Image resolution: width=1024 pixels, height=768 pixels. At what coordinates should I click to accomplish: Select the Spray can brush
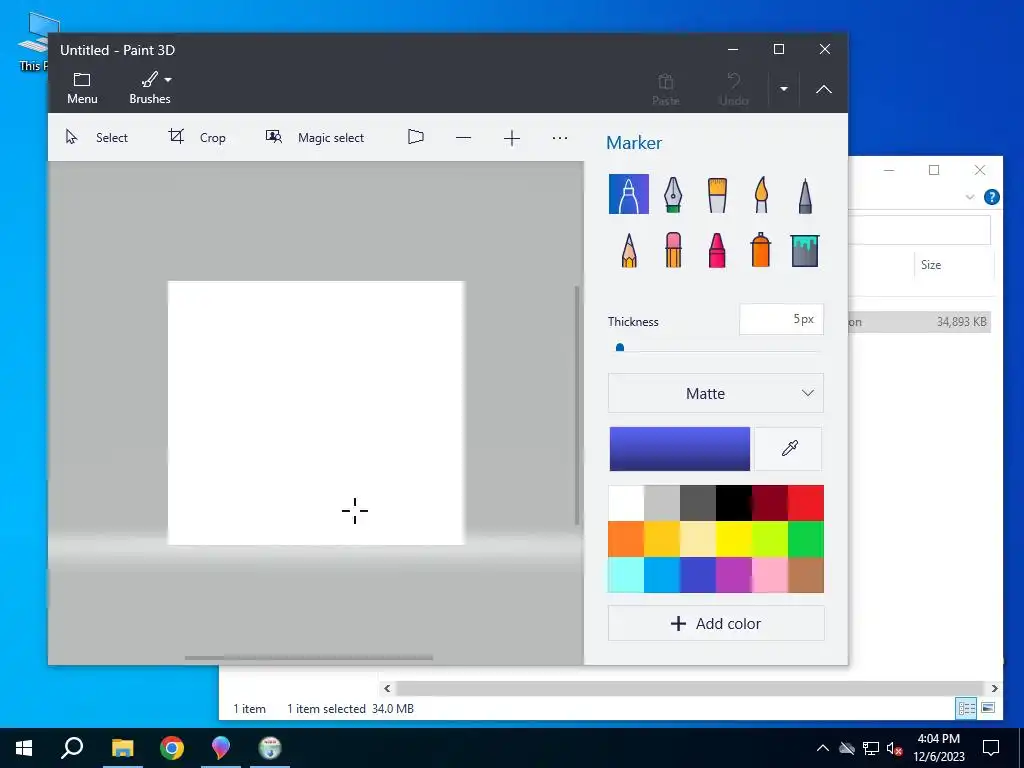[761, 249]
